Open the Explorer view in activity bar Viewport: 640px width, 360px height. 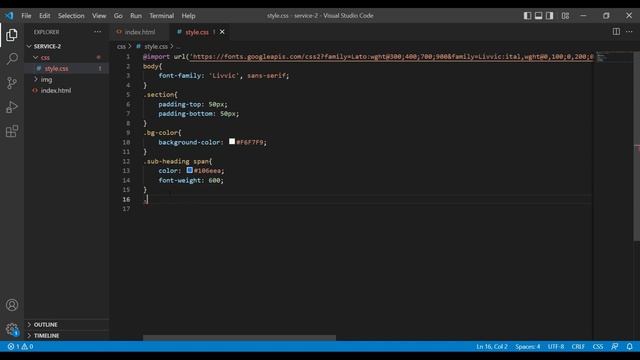(x=12, y=35)
